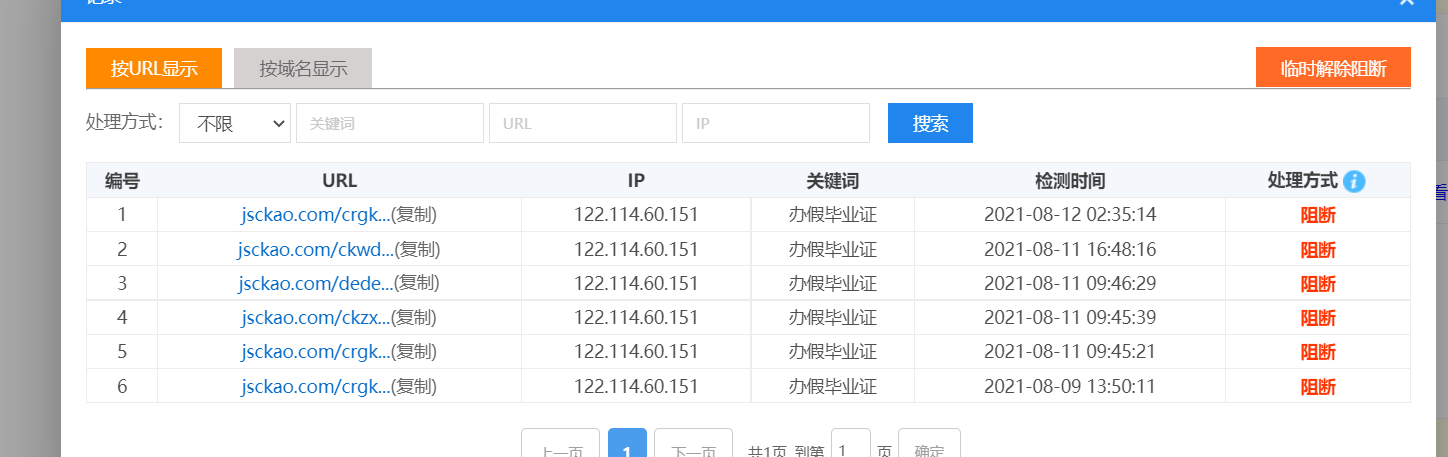Copy the jsckao.com/dede... URL via (复制)
The image size is (1448, 457).
[x=417, y=283]
